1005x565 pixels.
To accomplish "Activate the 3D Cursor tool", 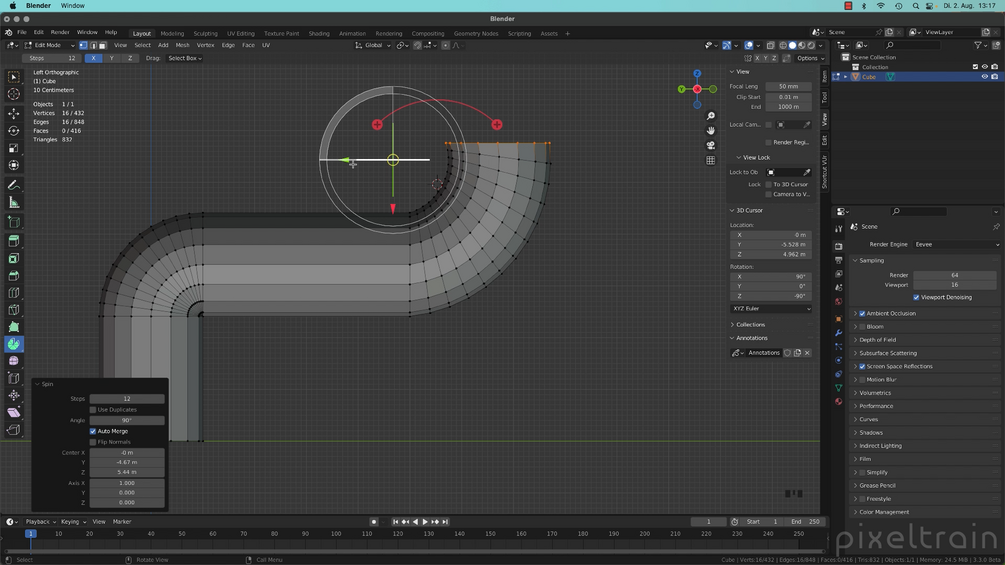I will point(13,94).
